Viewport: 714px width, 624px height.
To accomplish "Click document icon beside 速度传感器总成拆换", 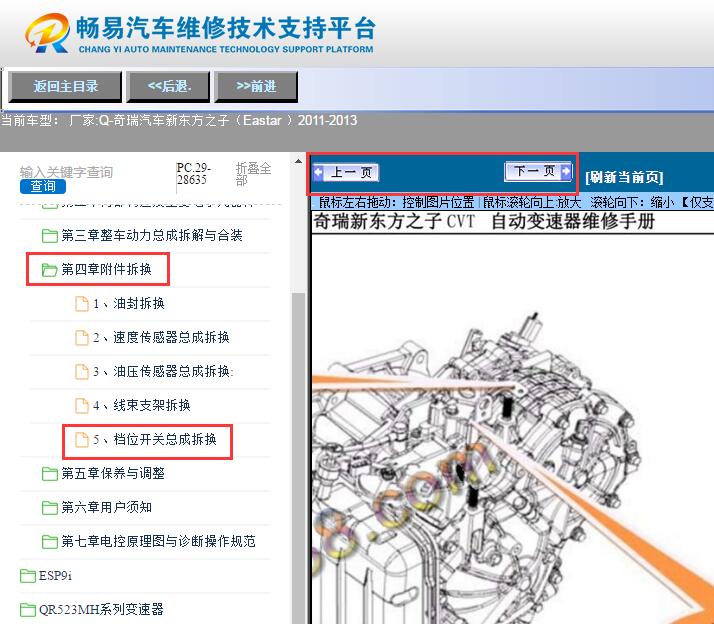I will tap(82, 338).
